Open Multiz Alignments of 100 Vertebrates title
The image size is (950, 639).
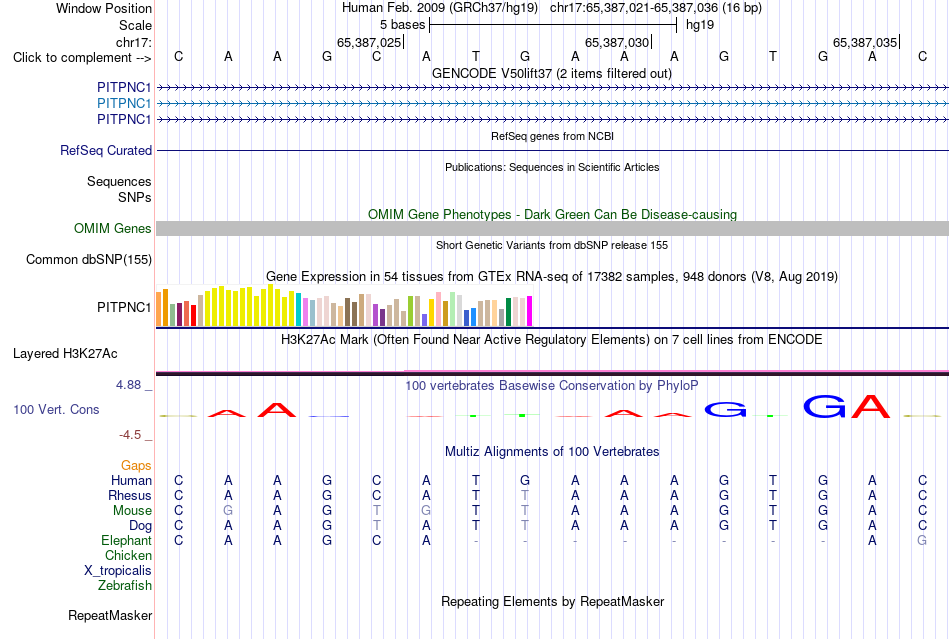click(552, 452)
